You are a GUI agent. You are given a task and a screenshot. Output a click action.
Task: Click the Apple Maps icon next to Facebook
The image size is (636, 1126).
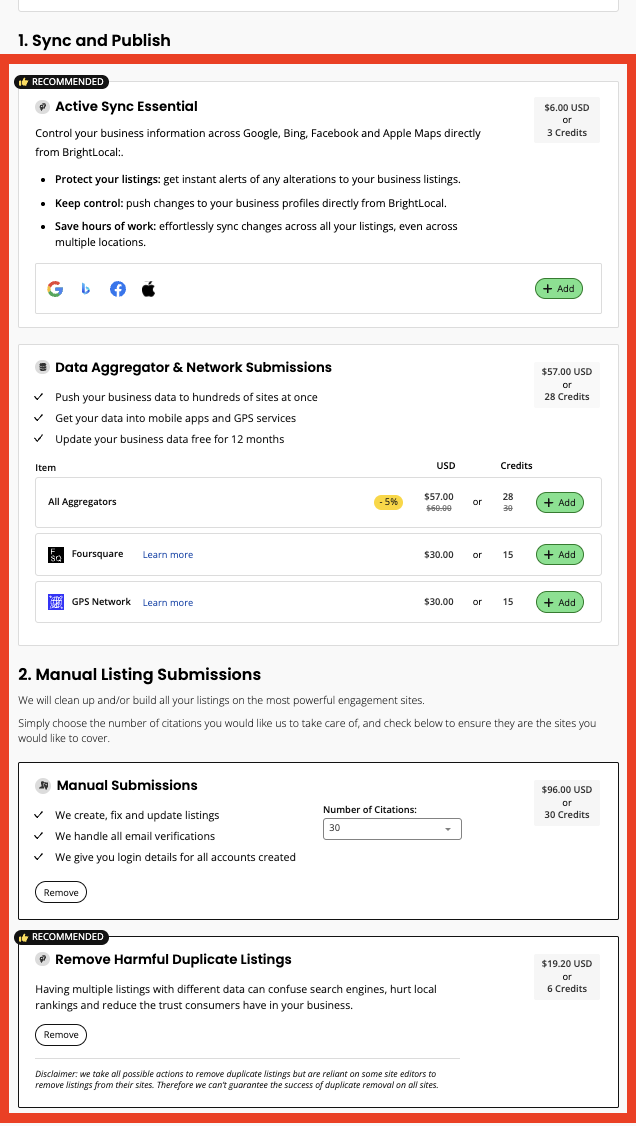click(x=148, y=289)
